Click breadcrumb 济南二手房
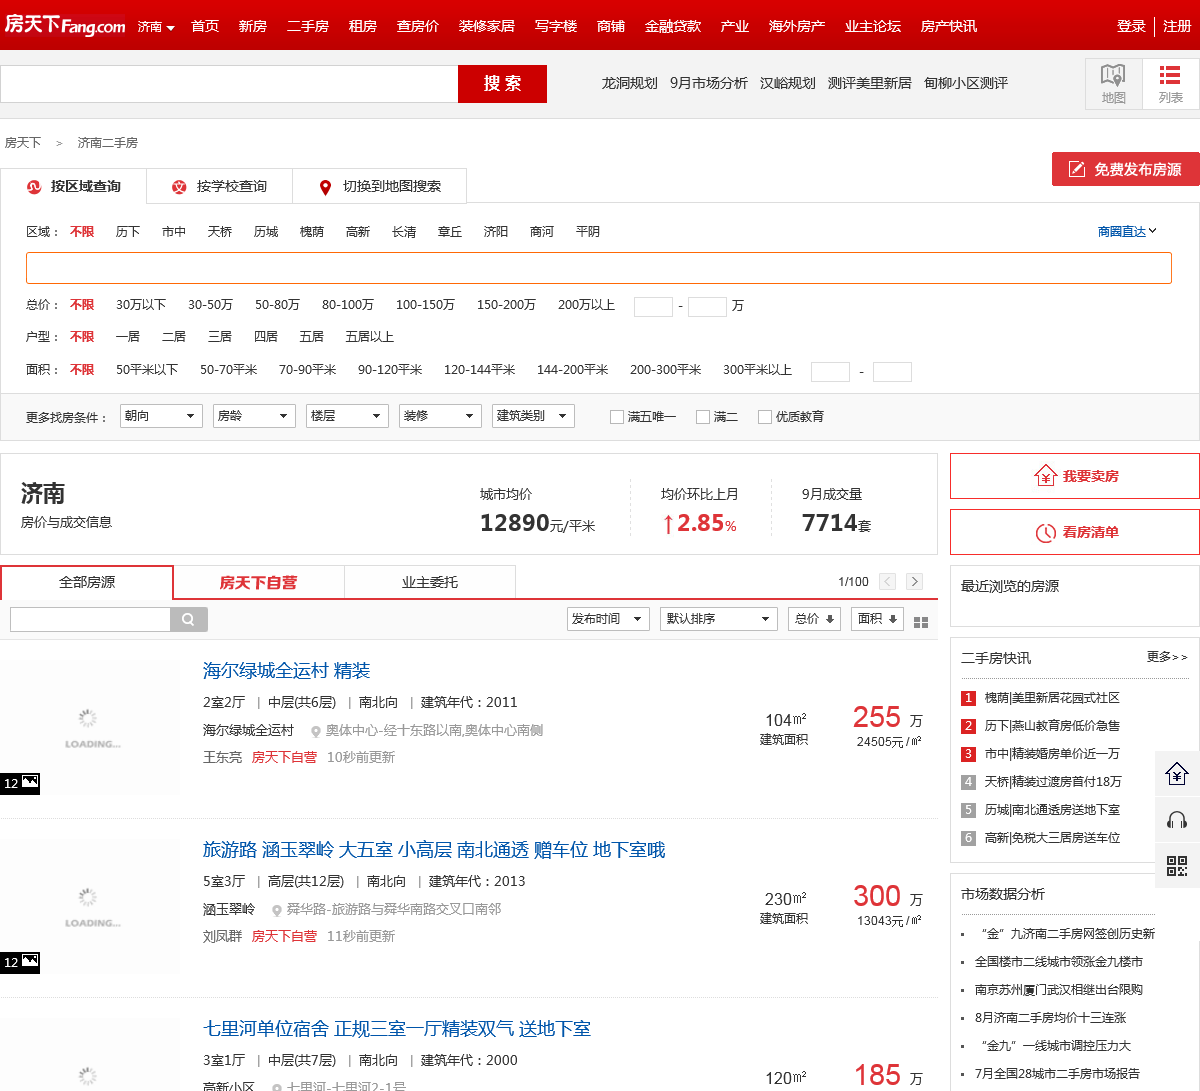Image resolution: width=1200 pixels, height=1091 pixels. pyautogui.click(x=108, y=143)
